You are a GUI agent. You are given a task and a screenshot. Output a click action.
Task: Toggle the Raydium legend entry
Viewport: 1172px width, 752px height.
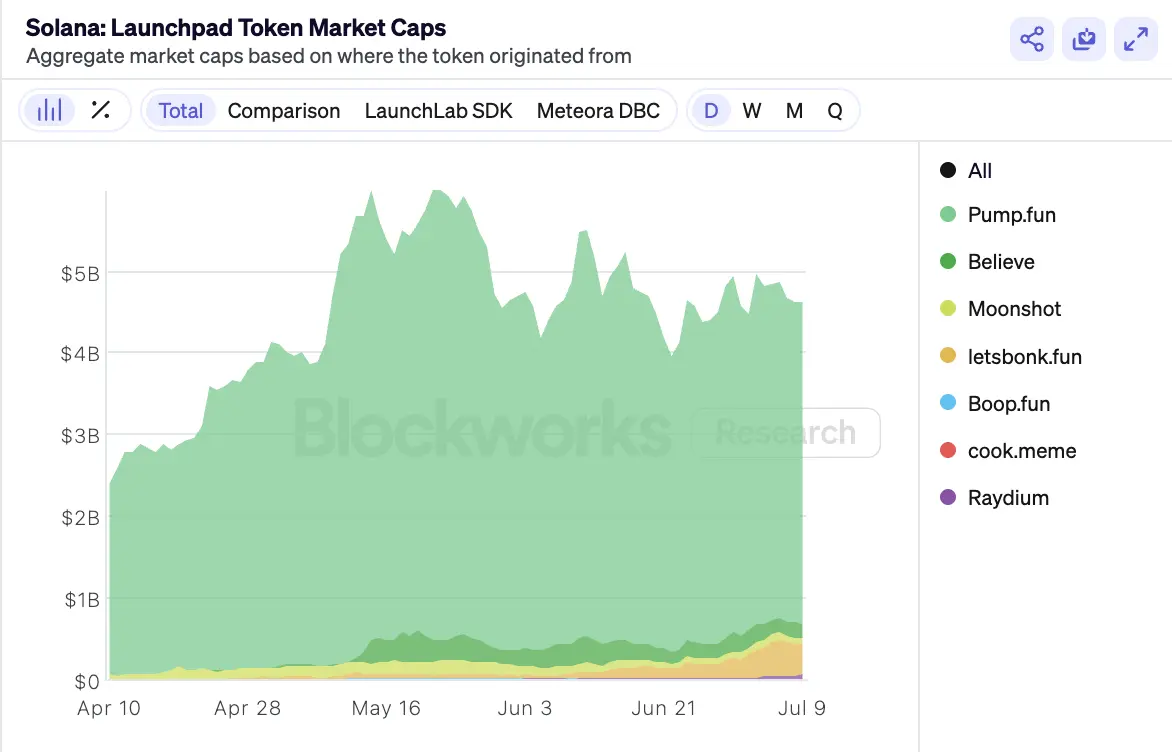tap(1007, 498)
